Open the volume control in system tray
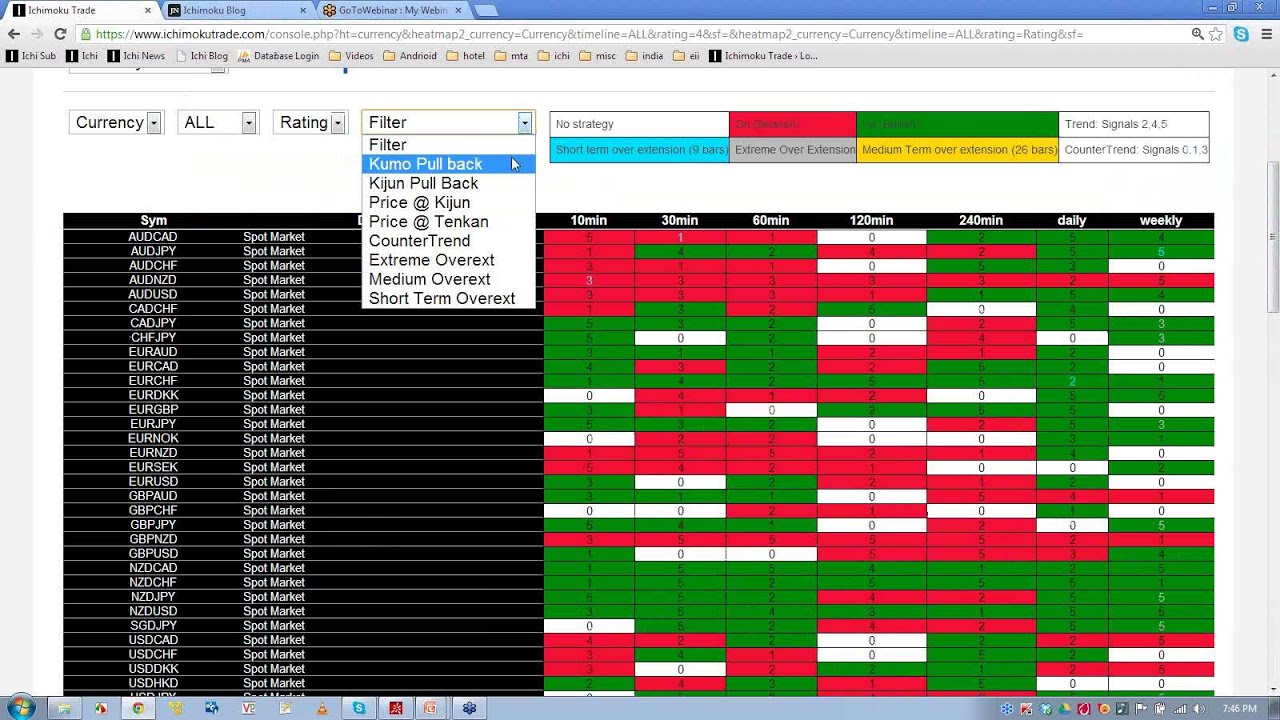The image size is (1280, 720). click(1200, 709)
